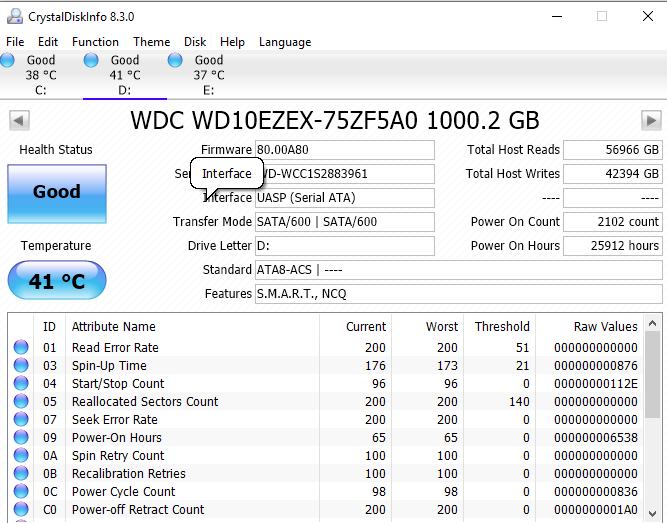Click the 41 °C temperature button
This screenshot has height=523, width=667.
pos(56,281)
